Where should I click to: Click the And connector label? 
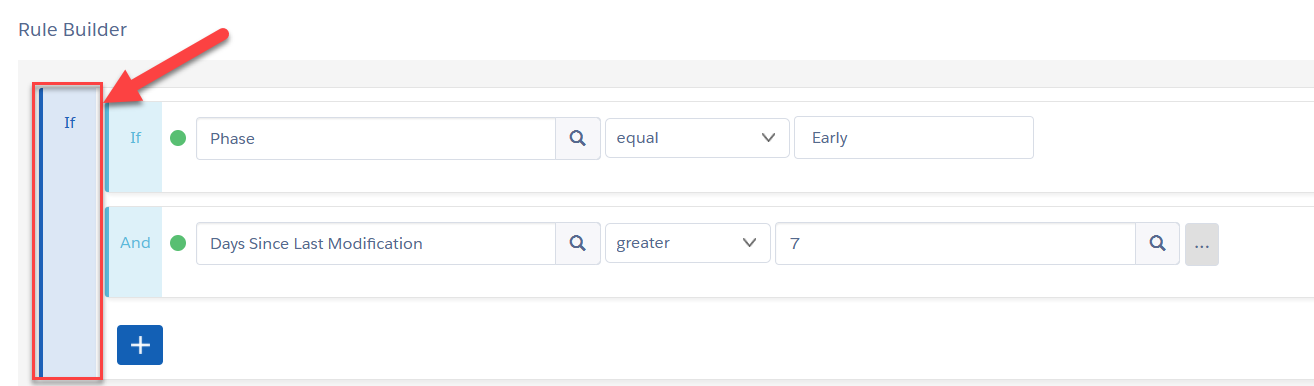point(136,242)
